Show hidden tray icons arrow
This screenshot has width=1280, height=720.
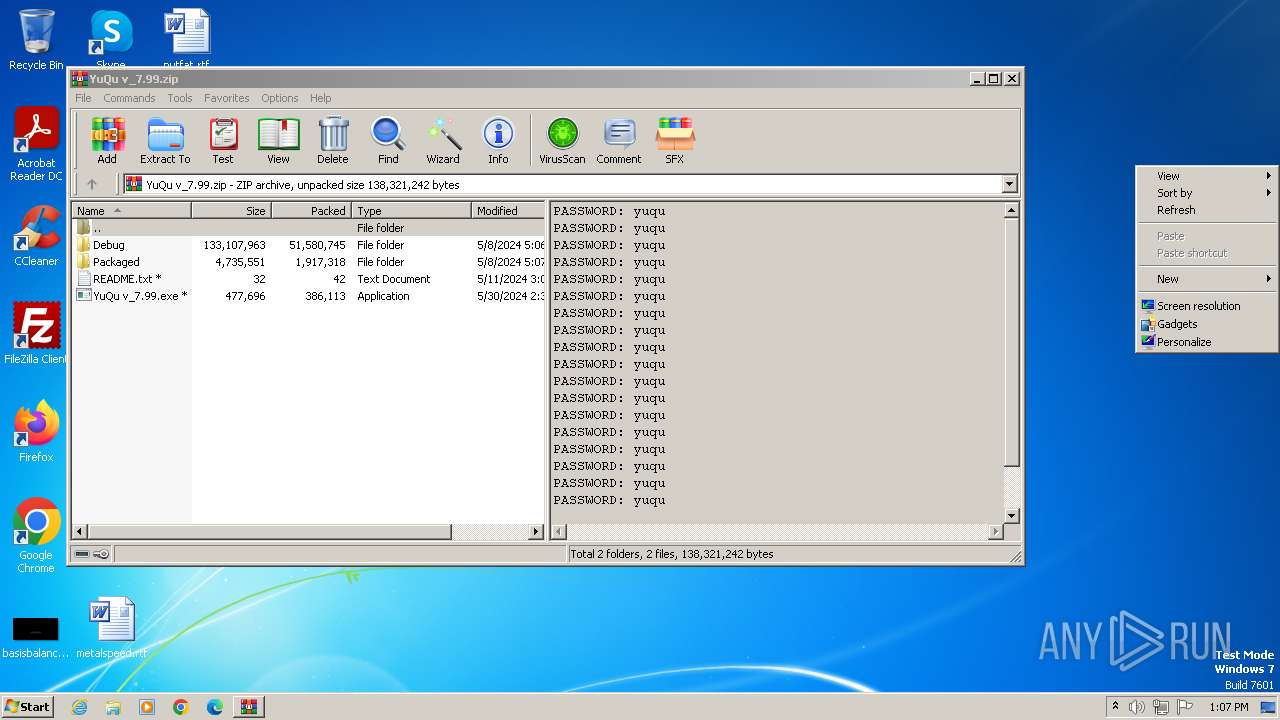click(1115, 707)
